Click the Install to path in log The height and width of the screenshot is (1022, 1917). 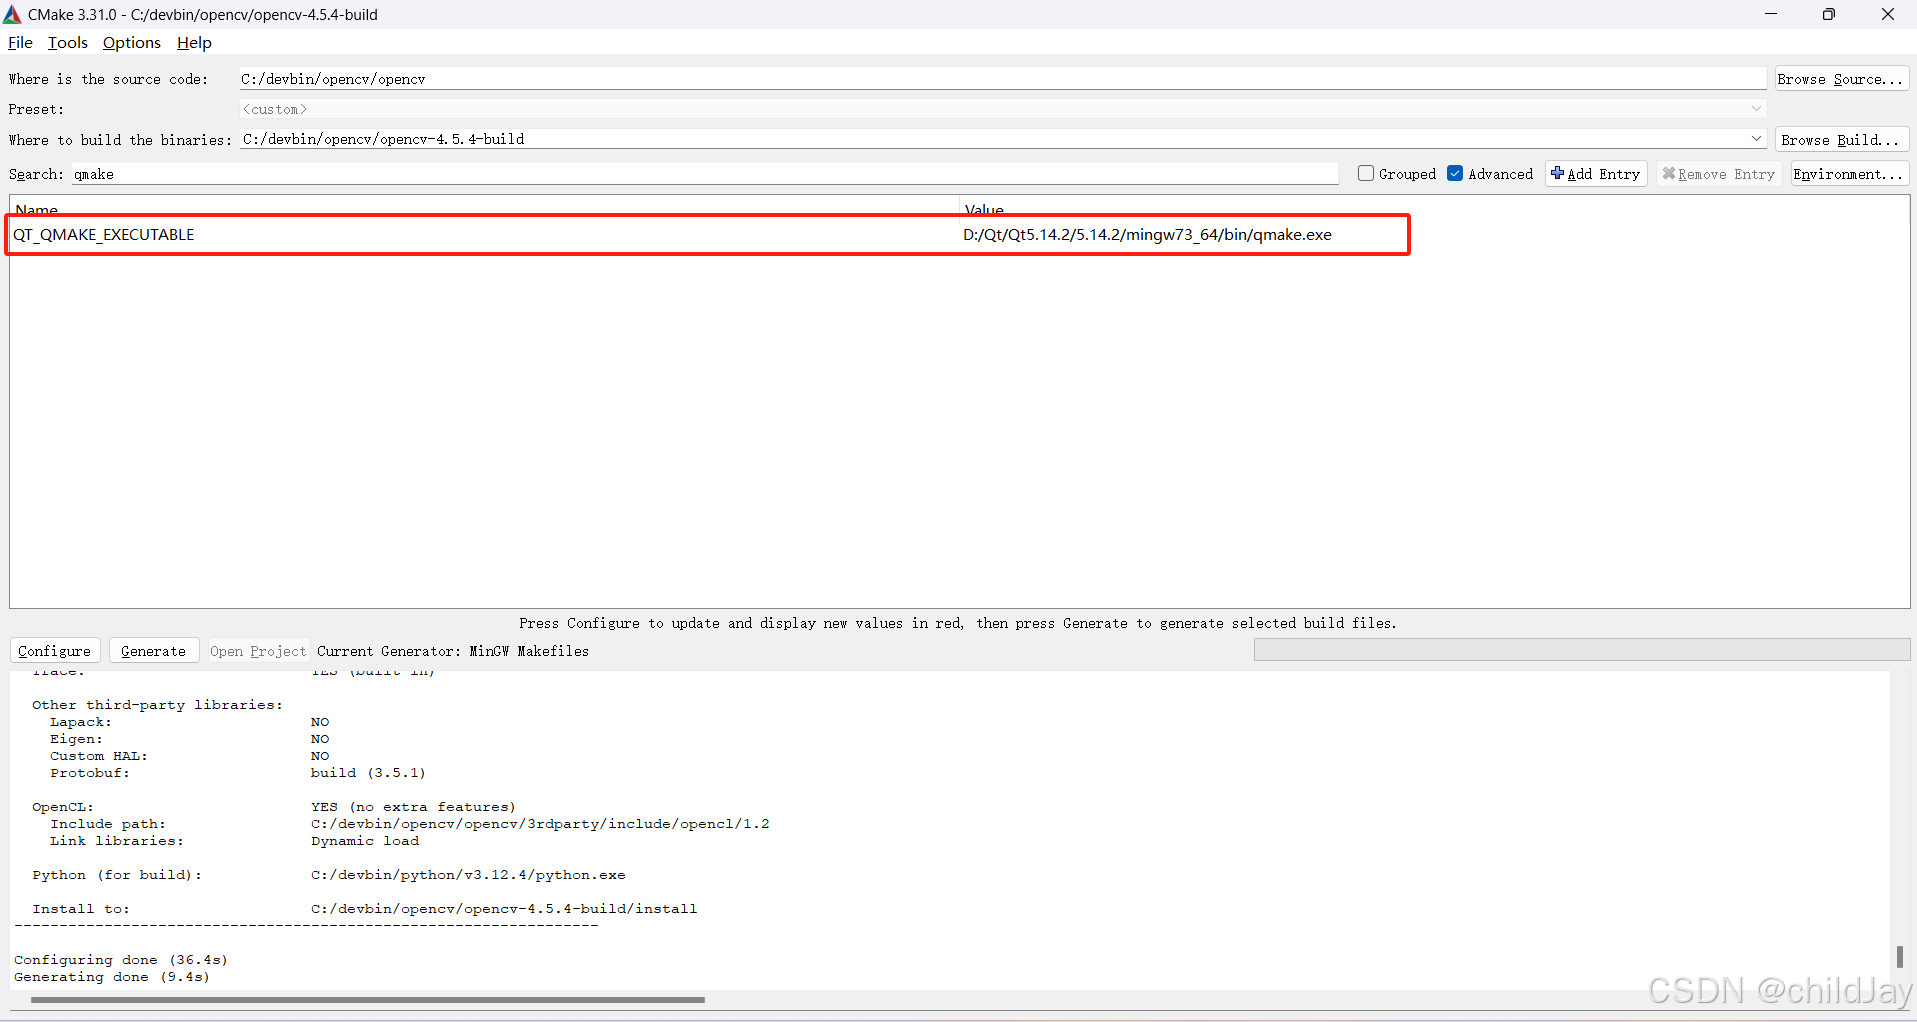point(504,909)
